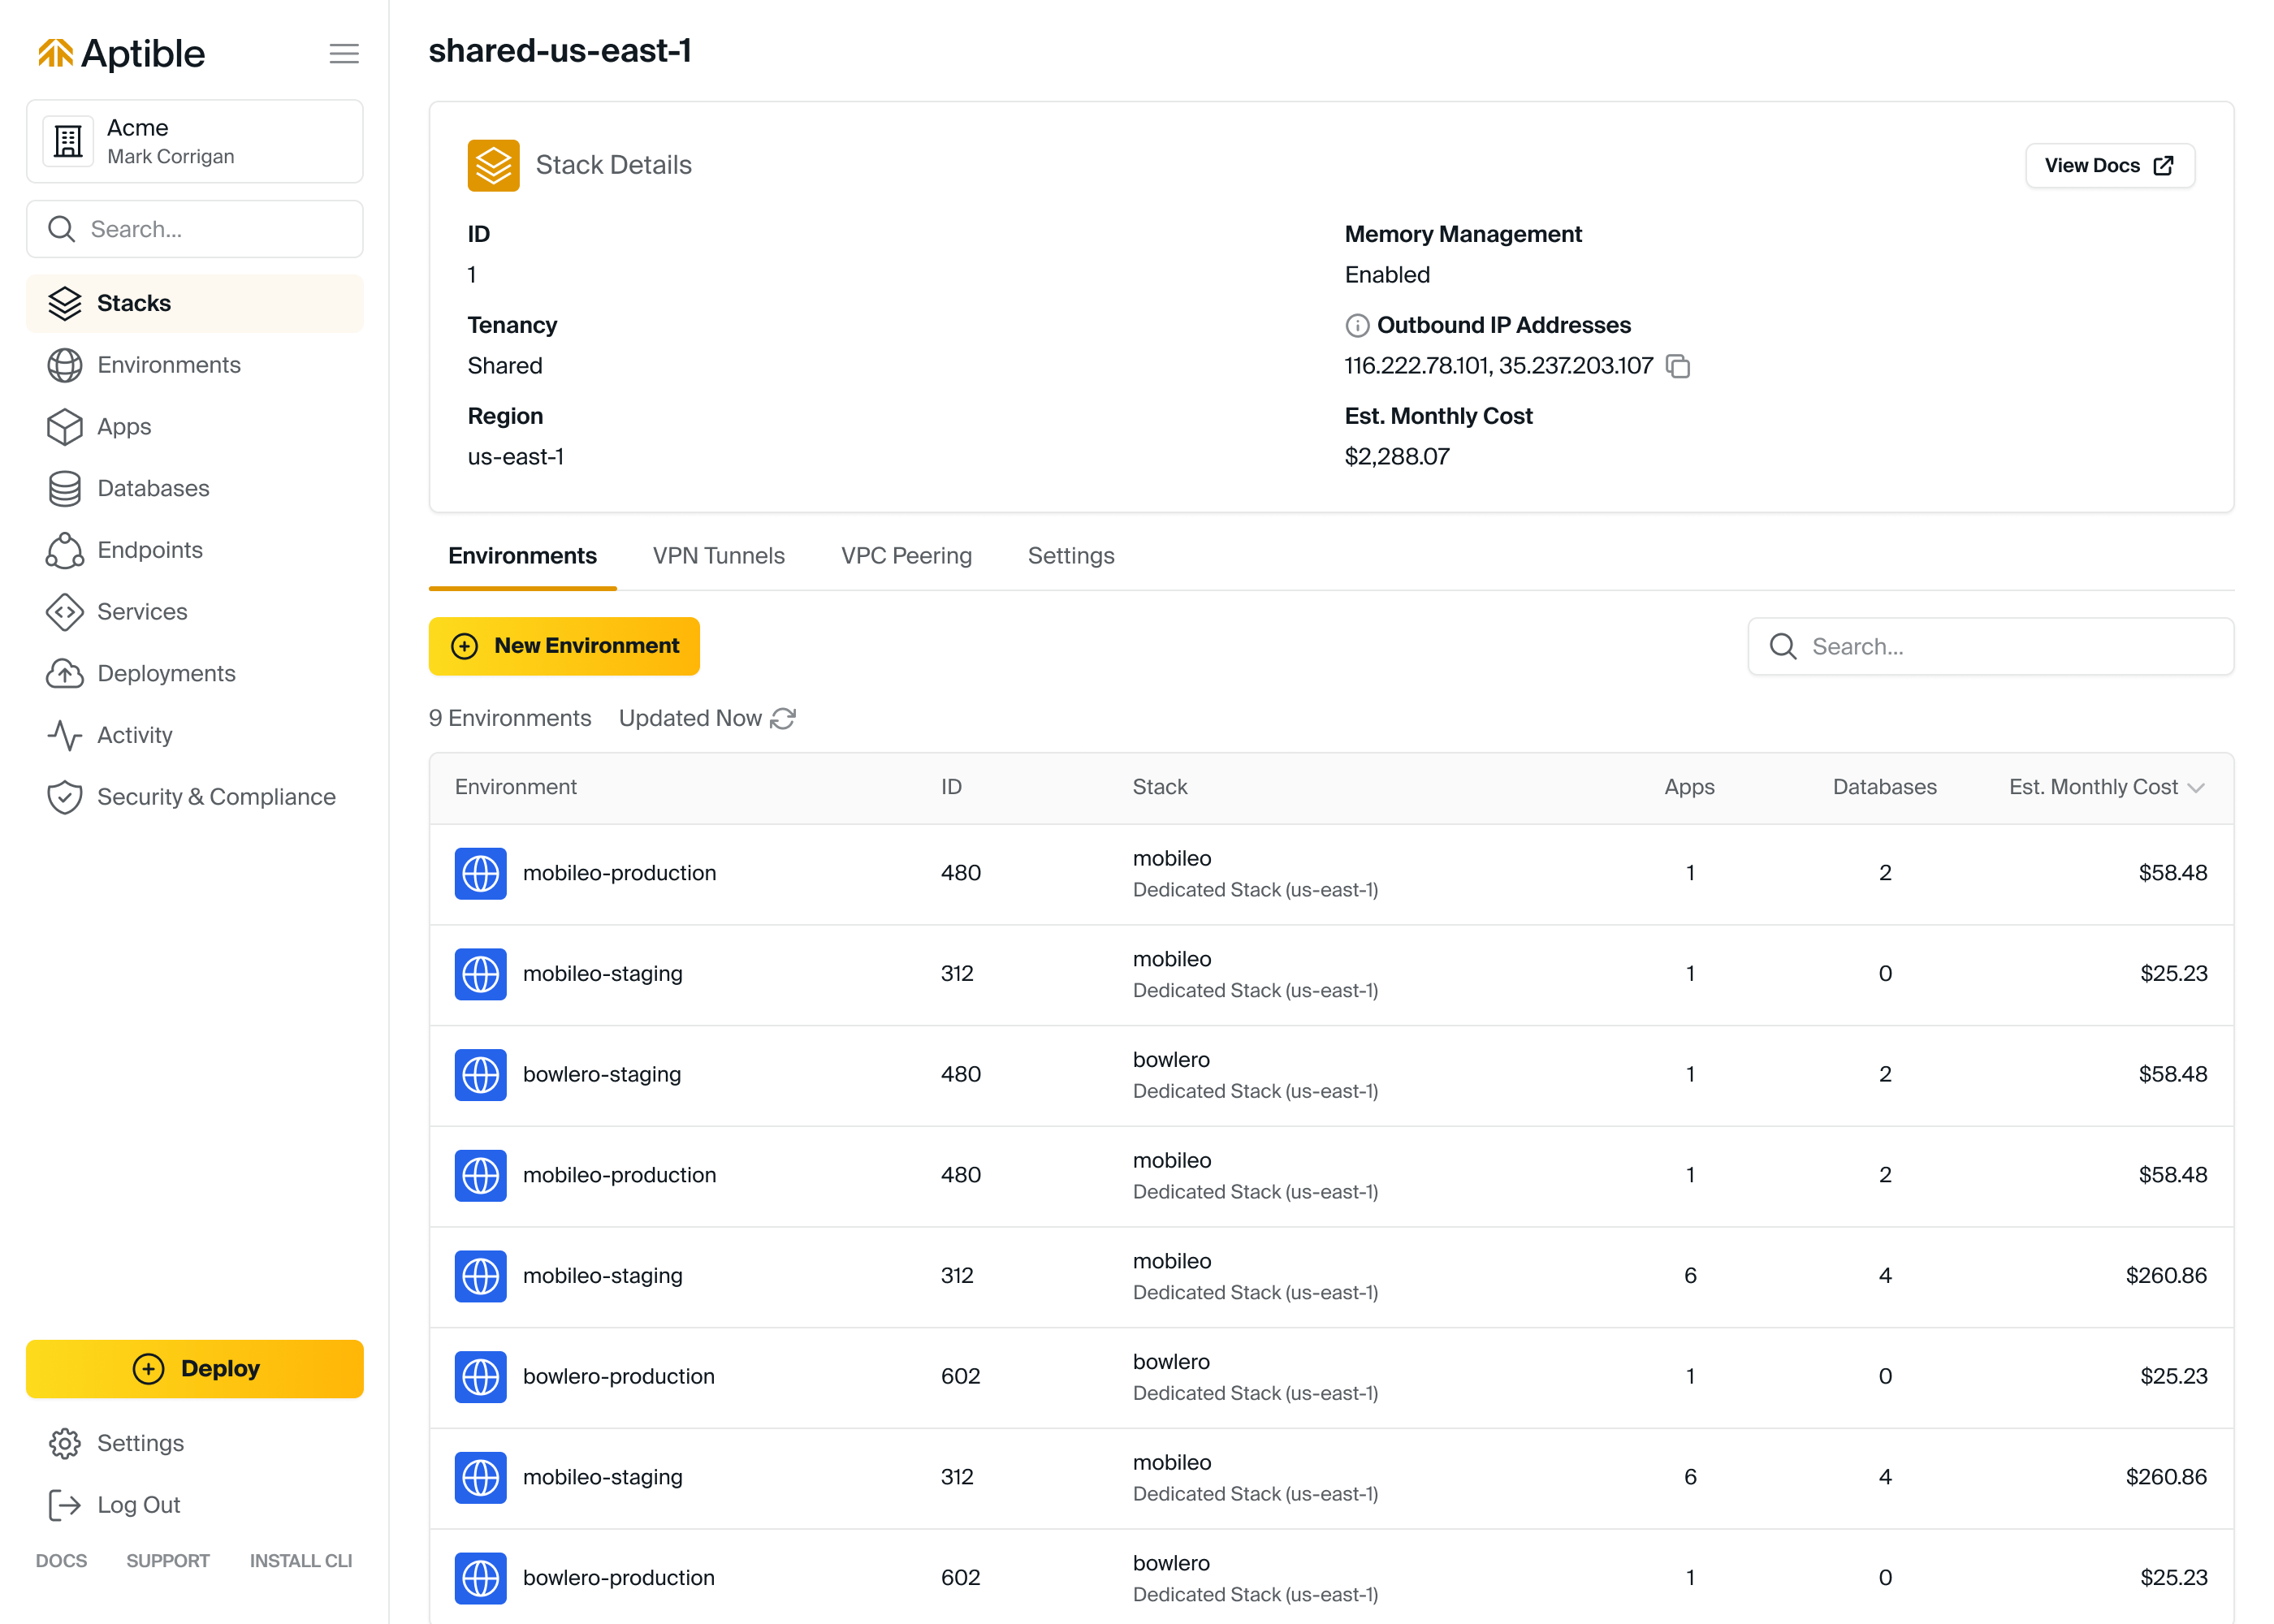Switch to the Environments tab
The width and height of the screenshot is (2274, 1624).
click(522, 556)
